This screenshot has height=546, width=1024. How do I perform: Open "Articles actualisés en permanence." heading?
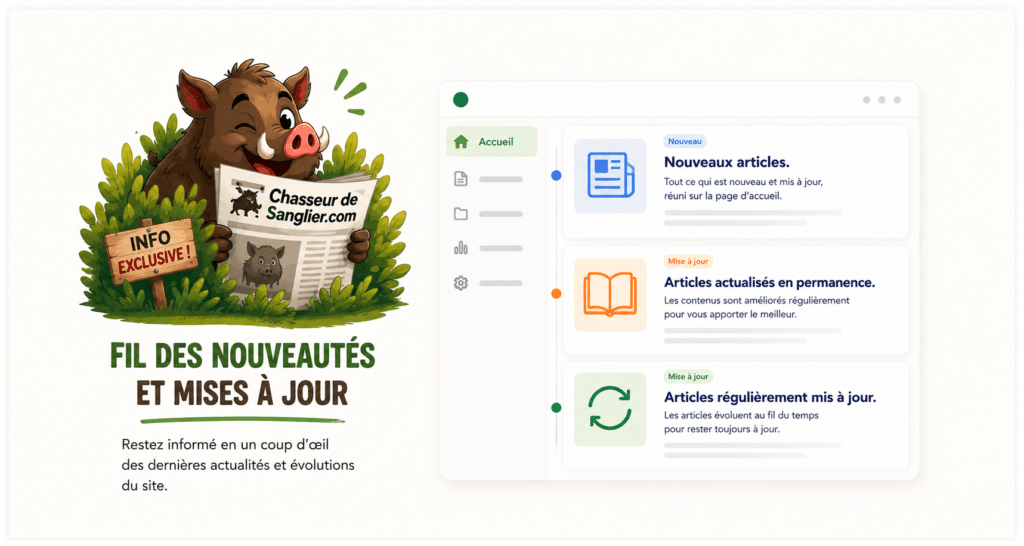769,282
